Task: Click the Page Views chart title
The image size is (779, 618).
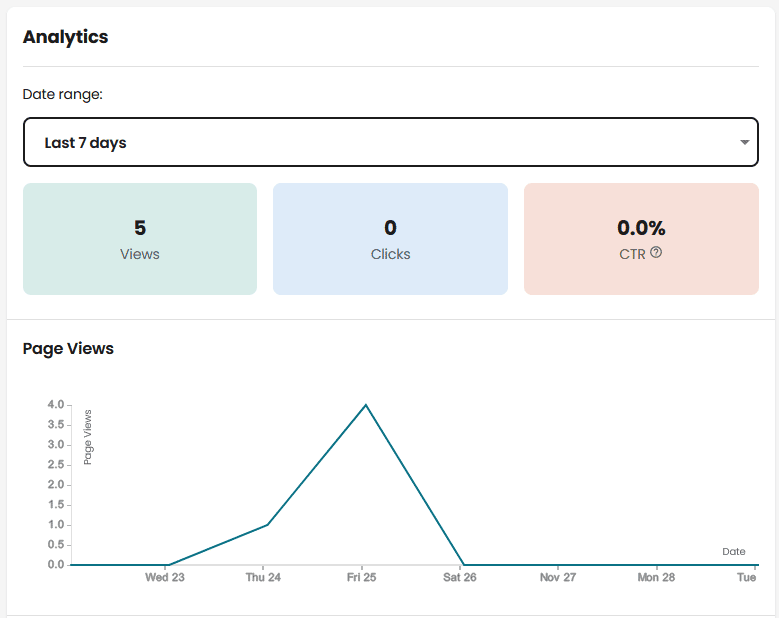Action: pyautogui.click(x=68, y=349)
